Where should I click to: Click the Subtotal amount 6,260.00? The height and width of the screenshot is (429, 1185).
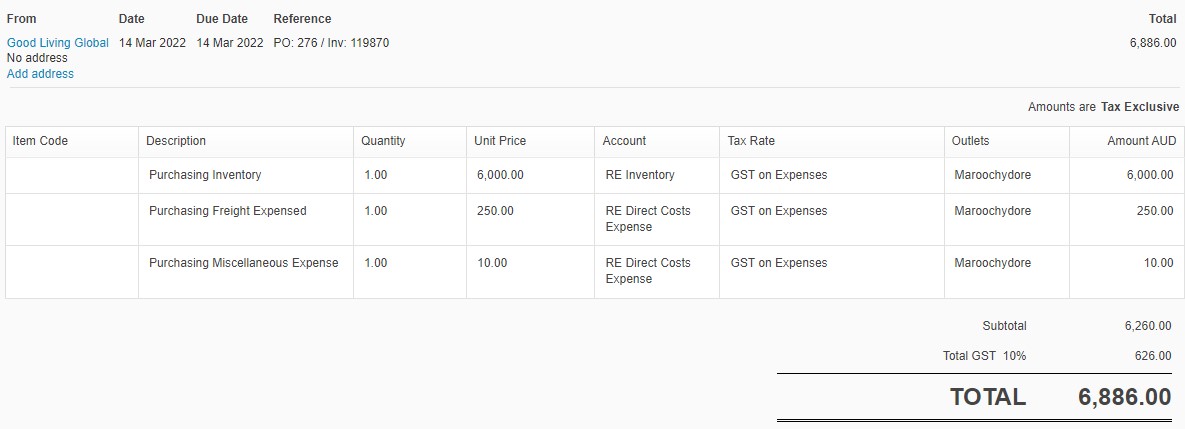tap(1147, 326)
